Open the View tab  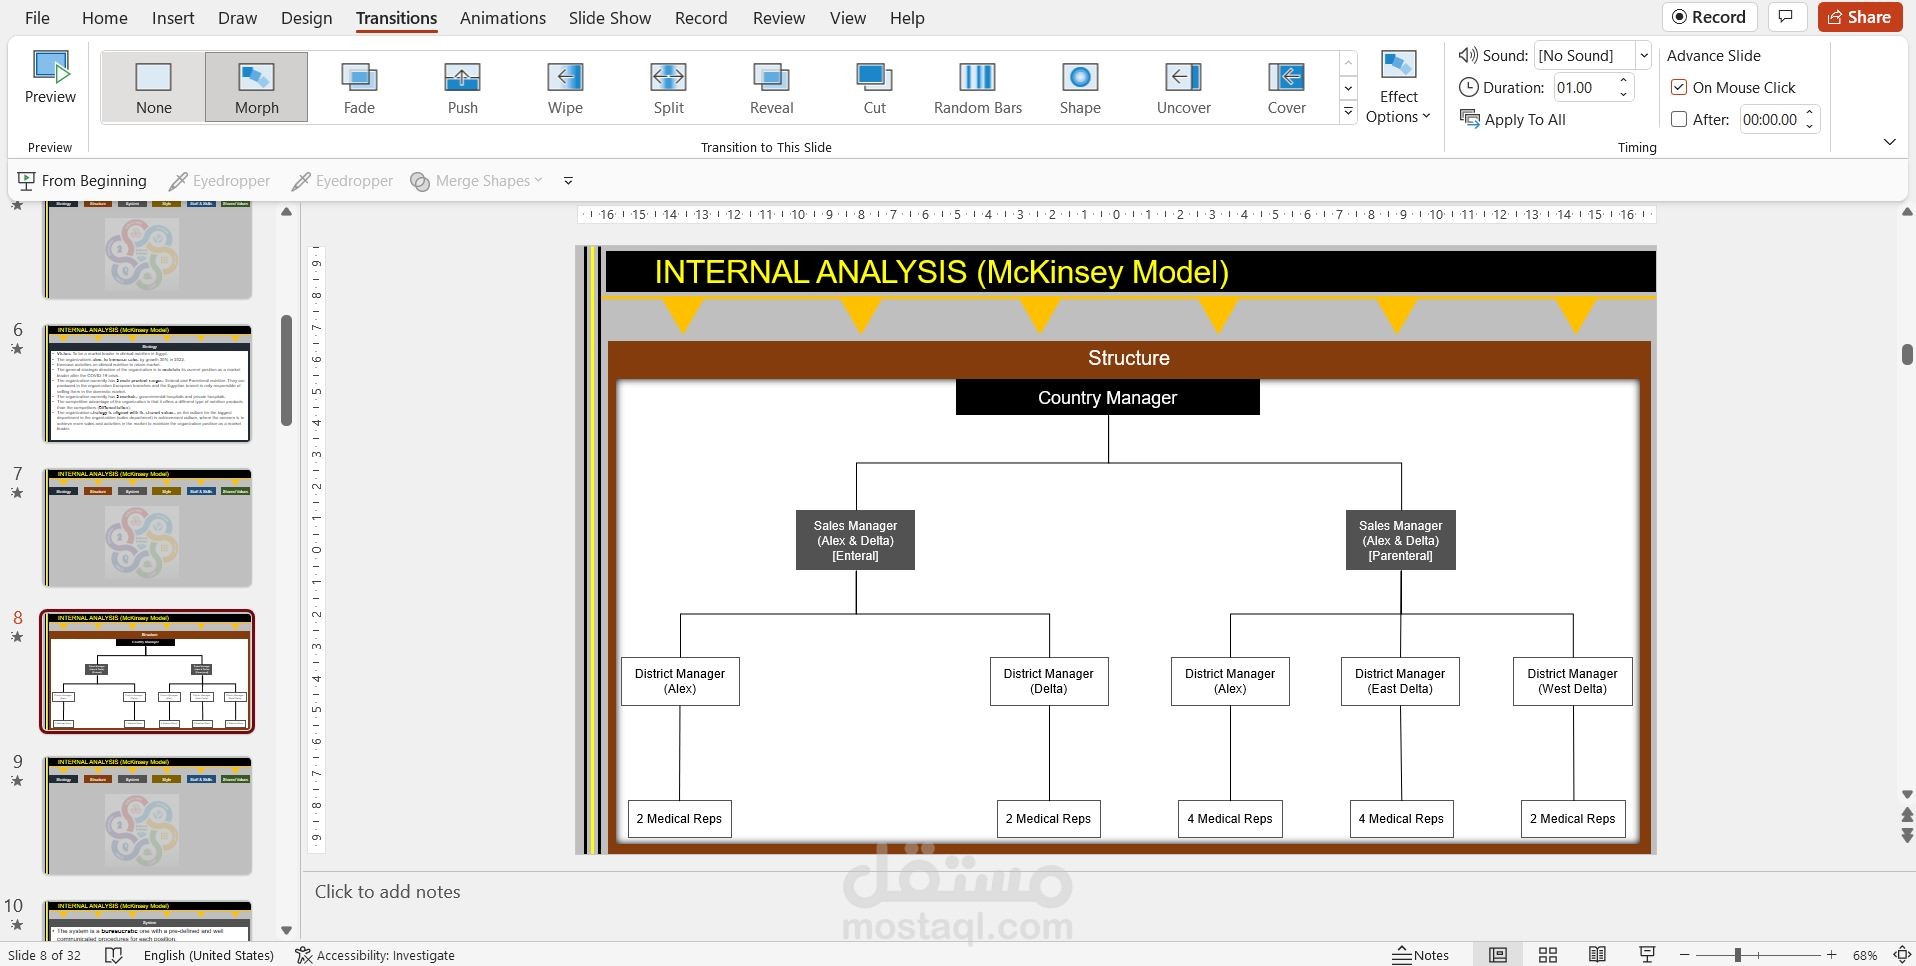pyautogui.click(x=848, y=18)
